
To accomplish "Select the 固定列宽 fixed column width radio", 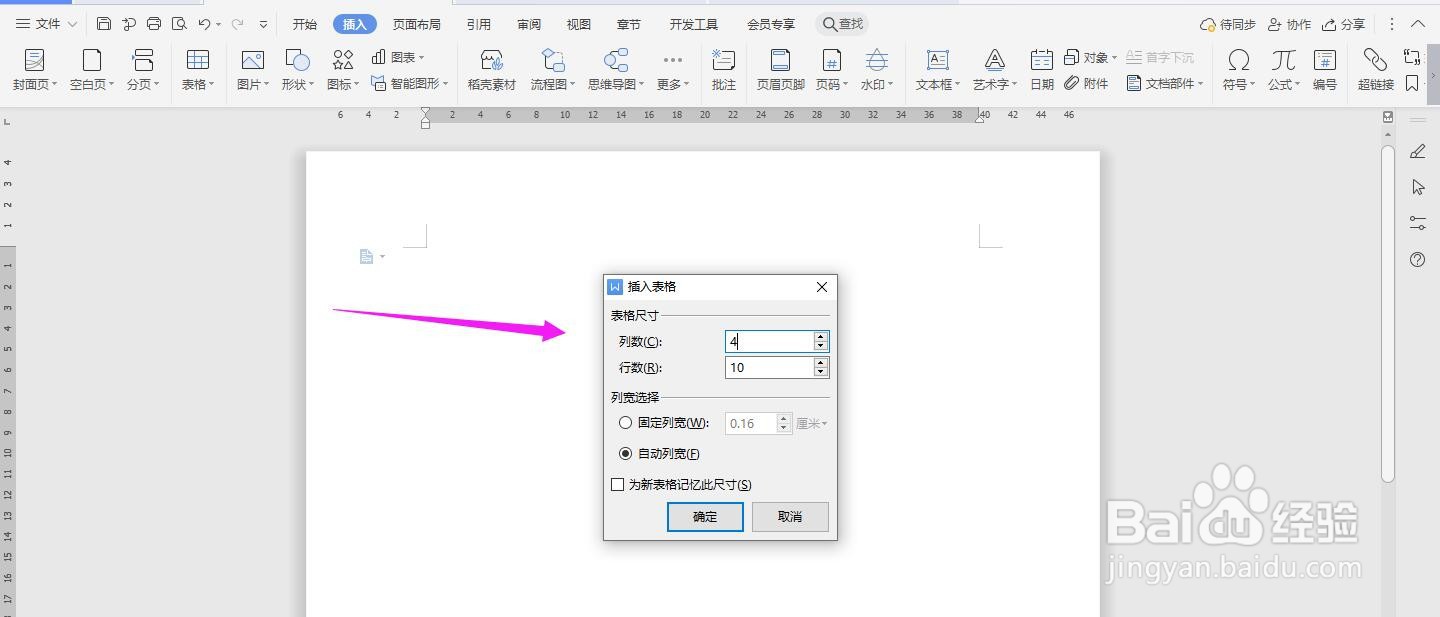I will [626, 423].
